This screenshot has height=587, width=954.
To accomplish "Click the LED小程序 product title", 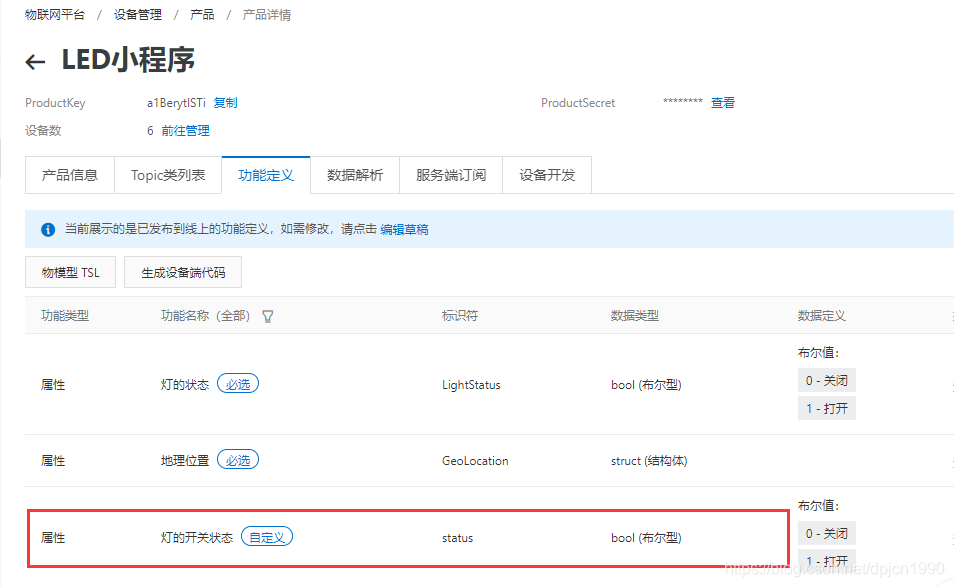I will click(128, 60).
